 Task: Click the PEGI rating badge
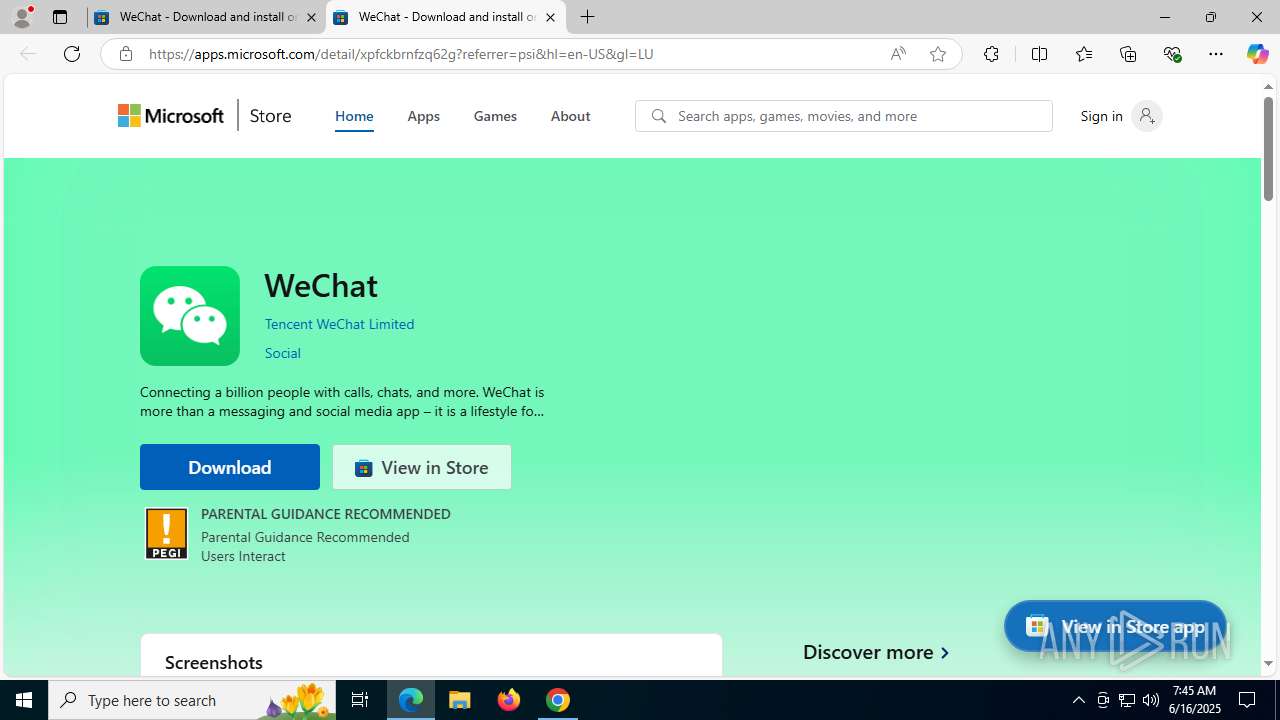tap(166, 534)
